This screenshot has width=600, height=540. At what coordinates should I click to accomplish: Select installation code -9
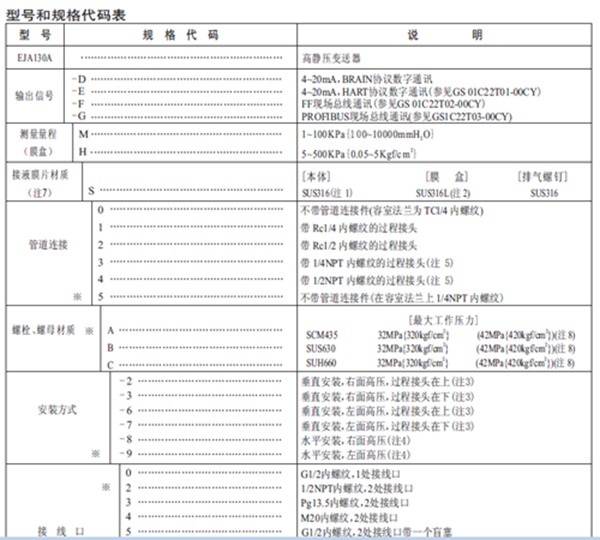[x=126, y=454]
